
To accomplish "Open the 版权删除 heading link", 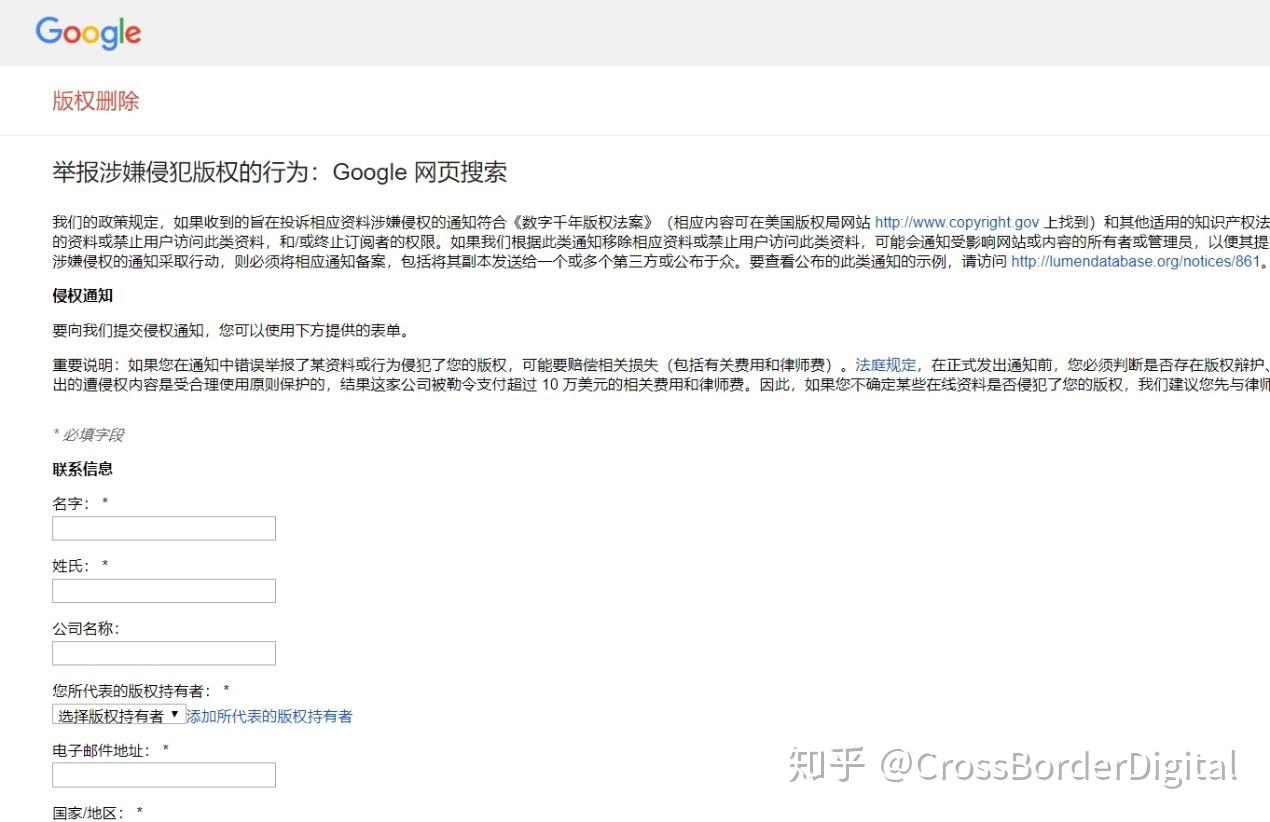I will pos(96,101).
